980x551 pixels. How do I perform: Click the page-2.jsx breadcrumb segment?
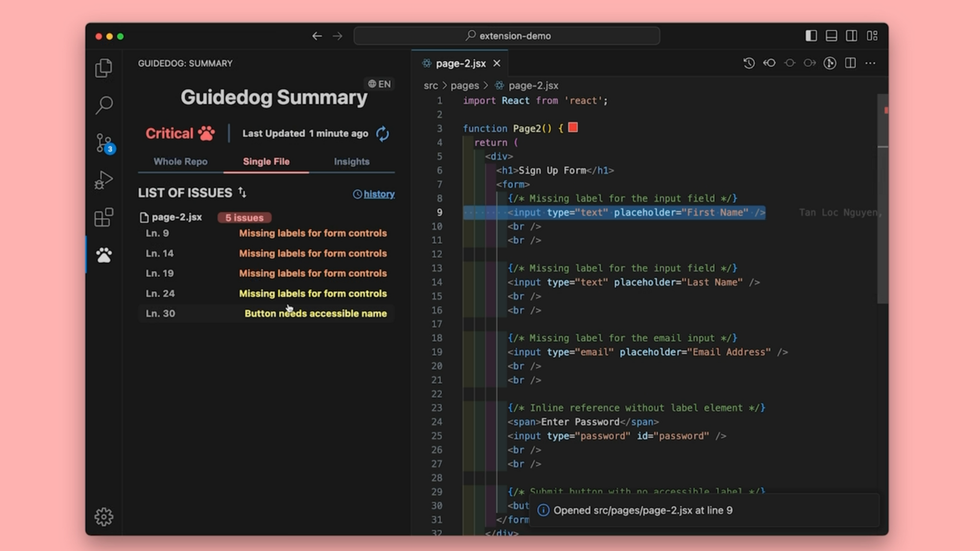click(x=527, y=86)
